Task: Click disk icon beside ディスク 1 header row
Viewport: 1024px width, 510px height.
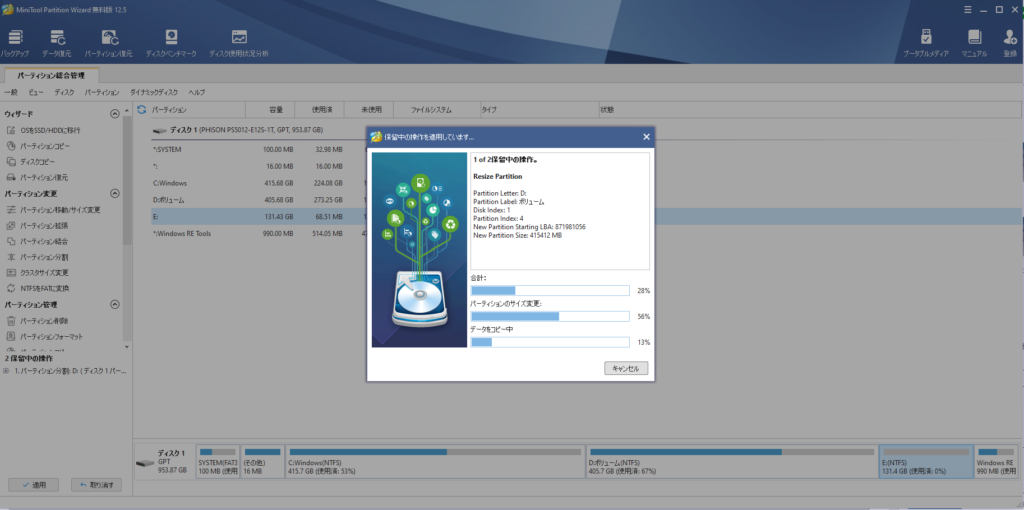Action: click(x=159, y=131)
